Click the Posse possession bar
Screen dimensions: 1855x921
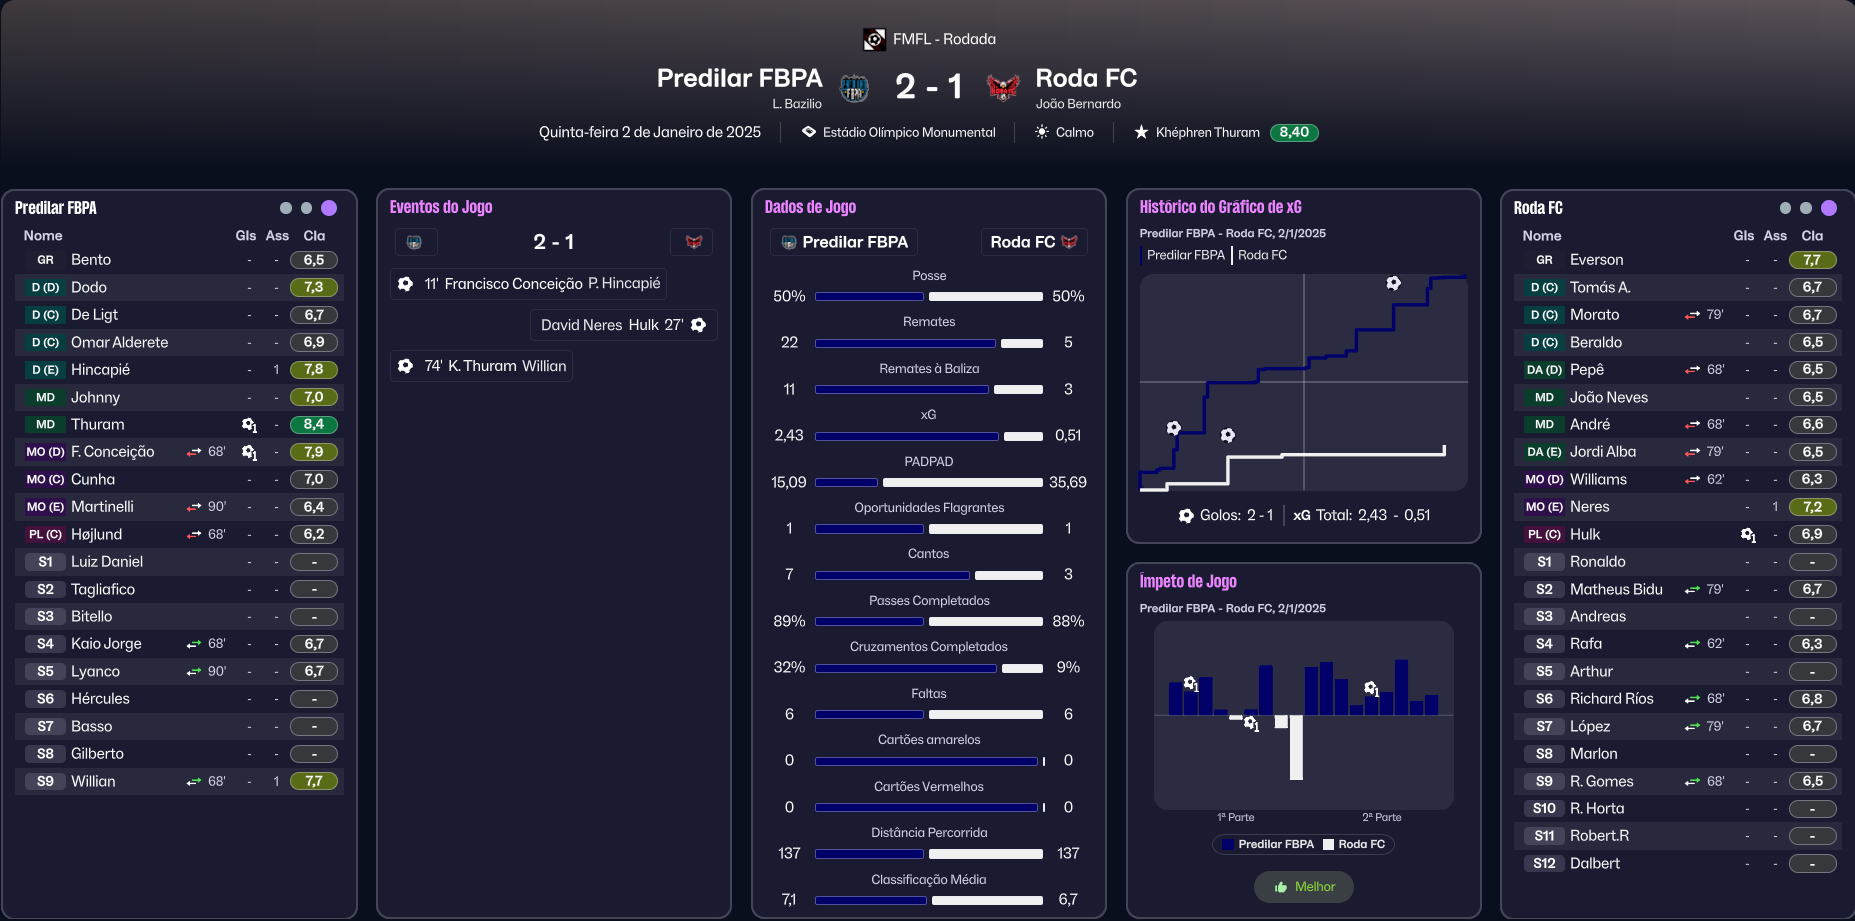pyautogui.click(x=929, y=296)
